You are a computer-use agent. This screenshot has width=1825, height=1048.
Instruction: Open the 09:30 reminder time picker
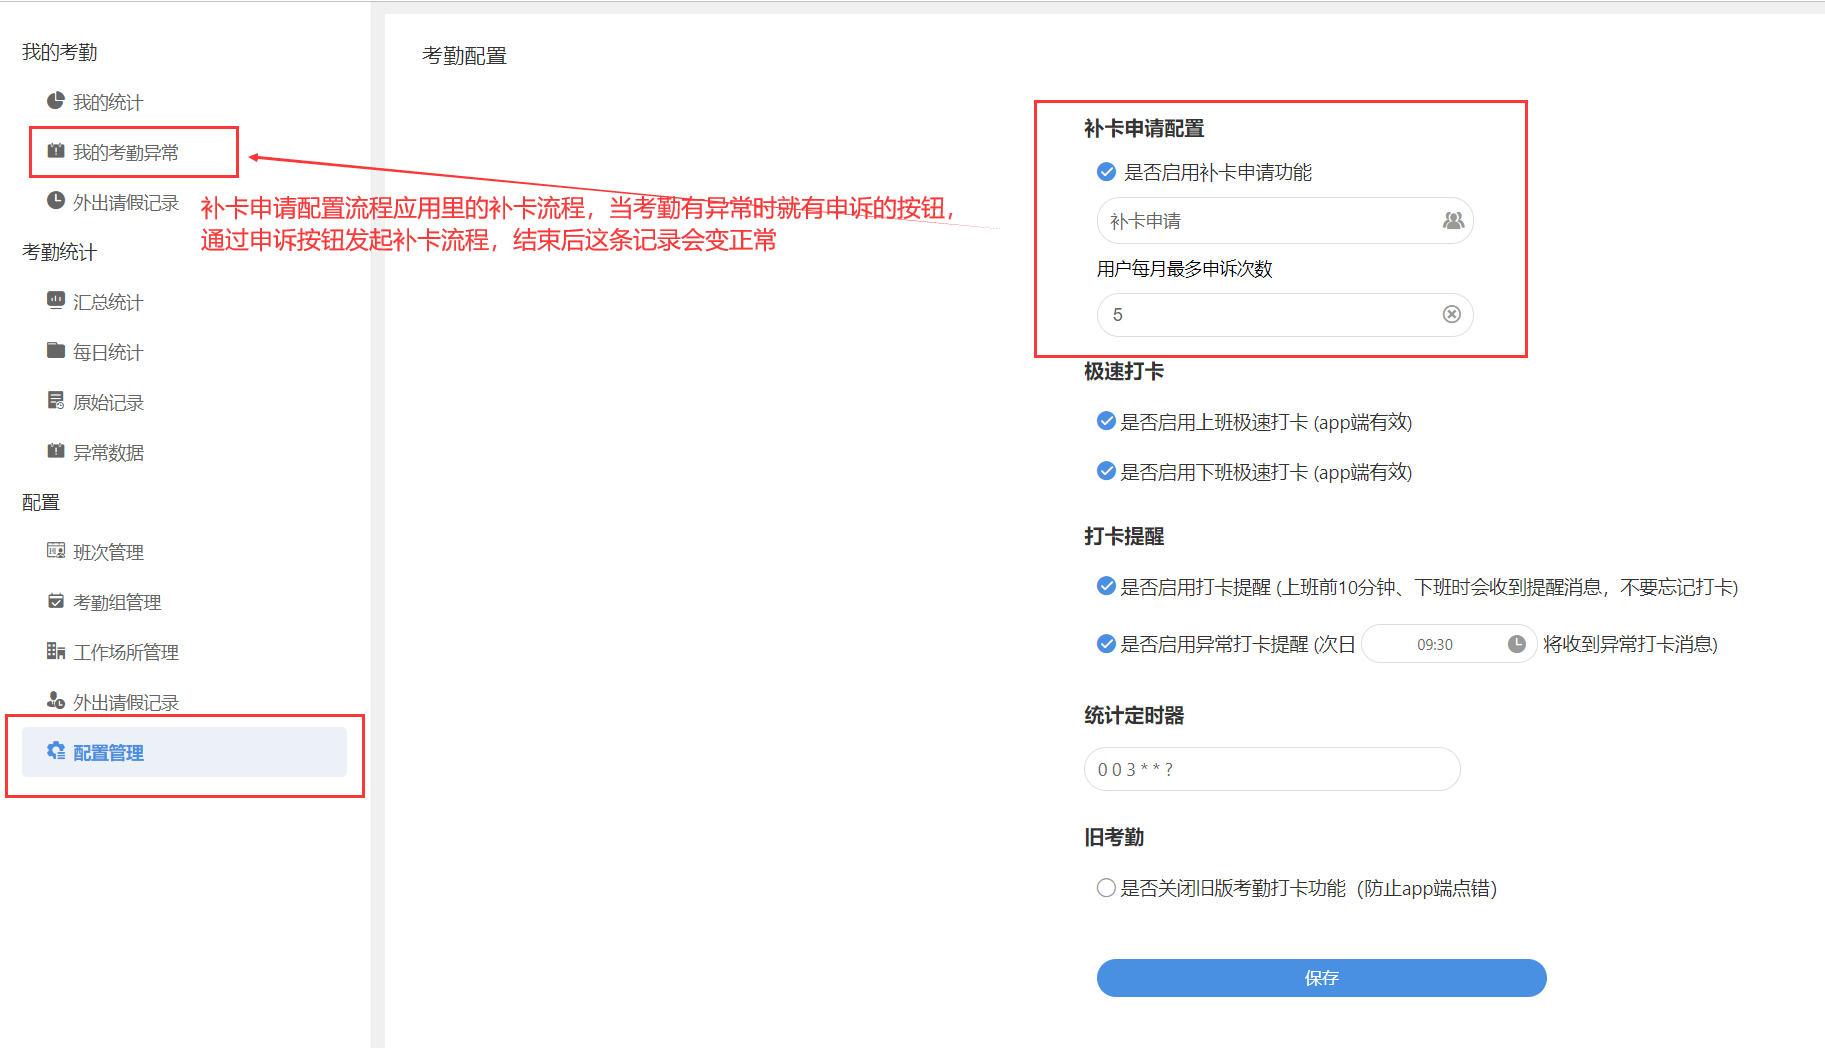tap(1449, 644)
